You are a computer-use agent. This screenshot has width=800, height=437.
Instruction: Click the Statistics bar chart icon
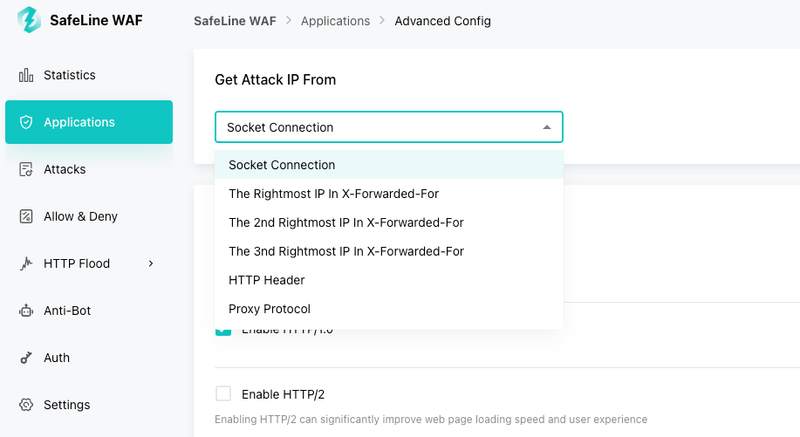point(26,75)
